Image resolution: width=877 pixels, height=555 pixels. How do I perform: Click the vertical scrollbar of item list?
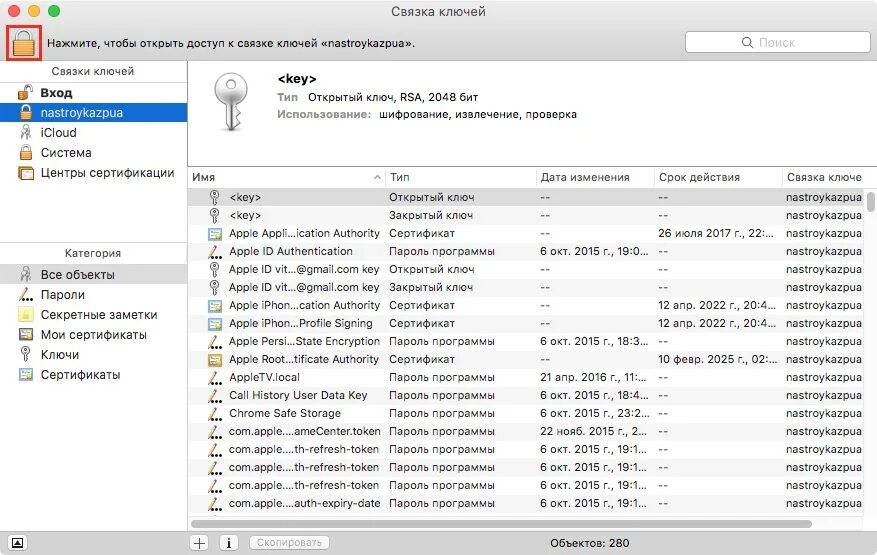click(871, 202)
